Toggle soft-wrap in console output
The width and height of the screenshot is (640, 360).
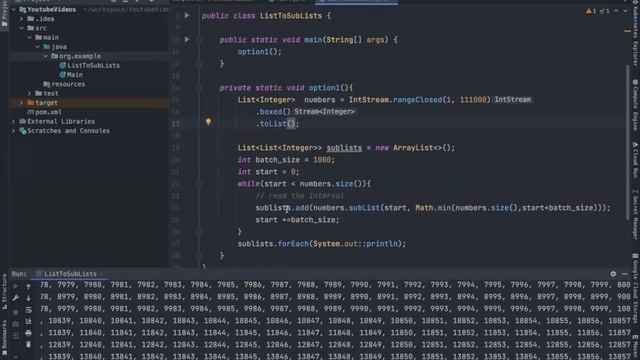(x=28, y=310)
